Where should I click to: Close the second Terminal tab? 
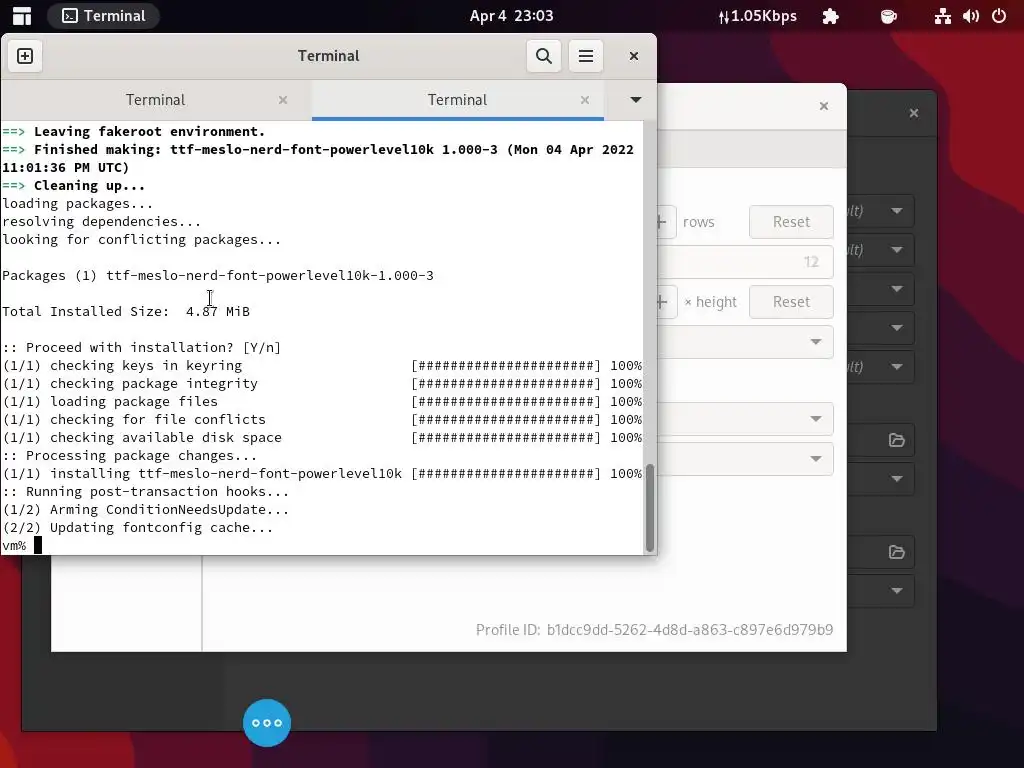tap(584, 100)
